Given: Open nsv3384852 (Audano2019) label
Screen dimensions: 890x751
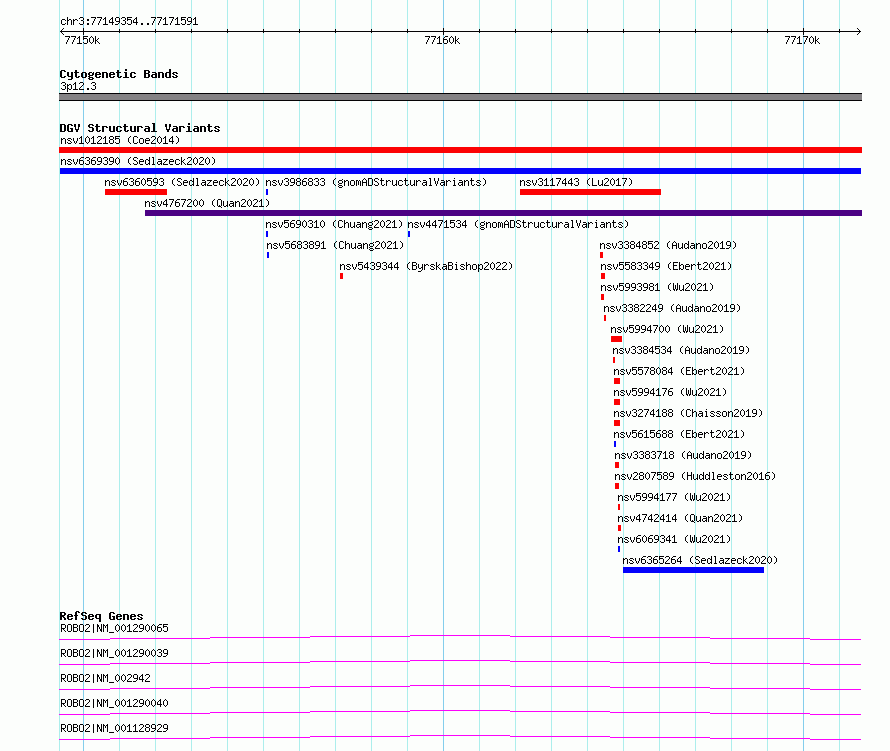Looking at the screenshot, I should [668, 245].
